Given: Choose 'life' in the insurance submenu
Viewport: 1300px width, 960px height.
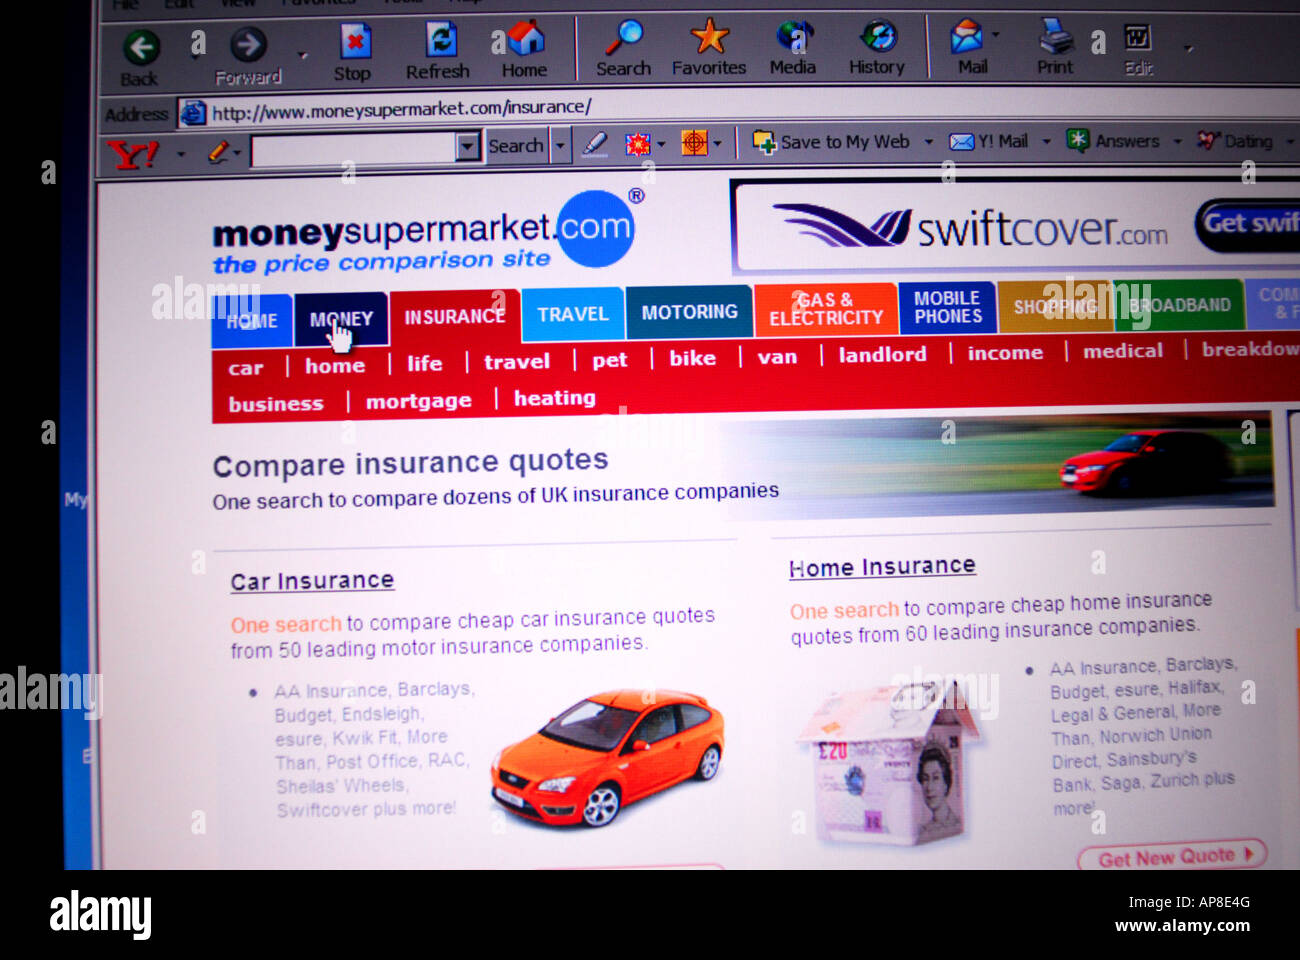Looking at the screenshot, I should (425, 363).
